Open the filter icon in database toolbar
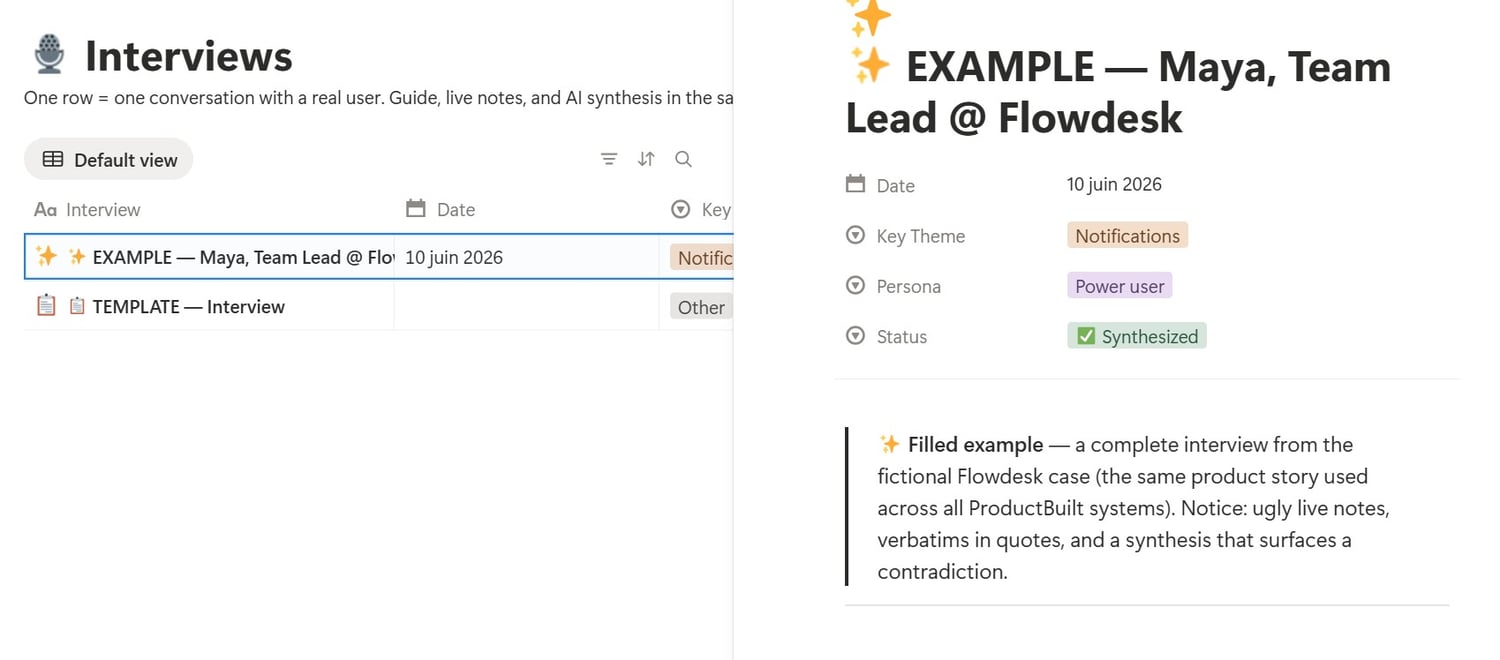Screen dimensions: 1500x660 click(608, 159)
